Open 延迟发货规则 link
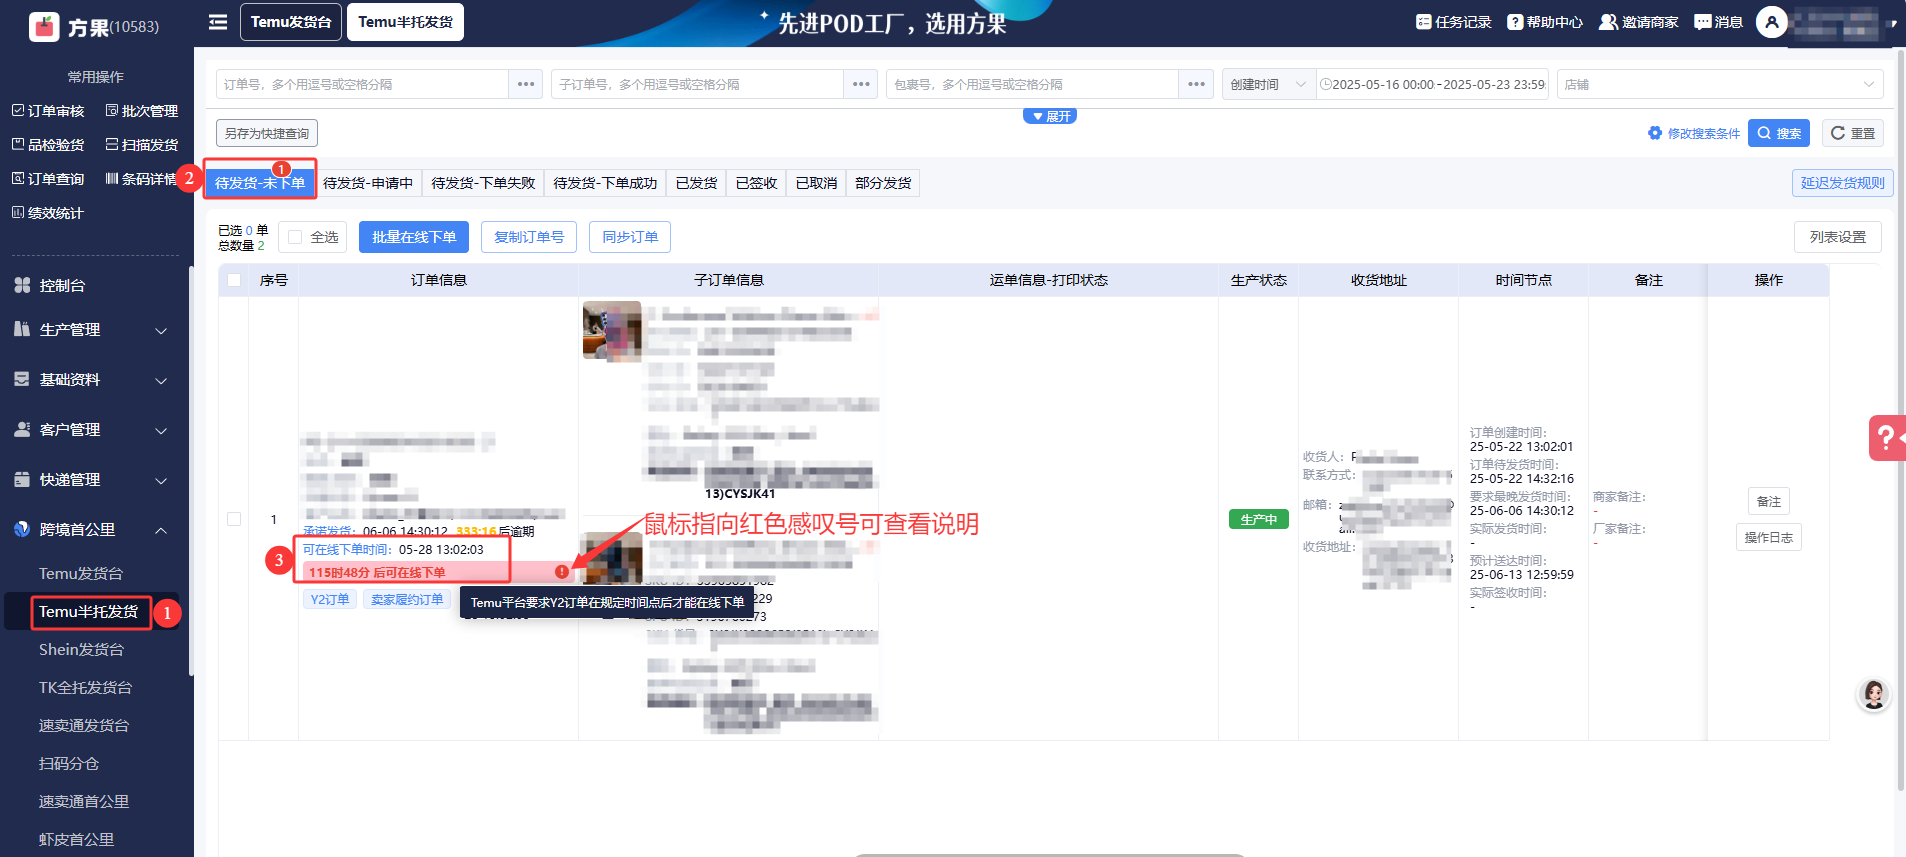1906x857 pixels. [x=1842, y=183]
